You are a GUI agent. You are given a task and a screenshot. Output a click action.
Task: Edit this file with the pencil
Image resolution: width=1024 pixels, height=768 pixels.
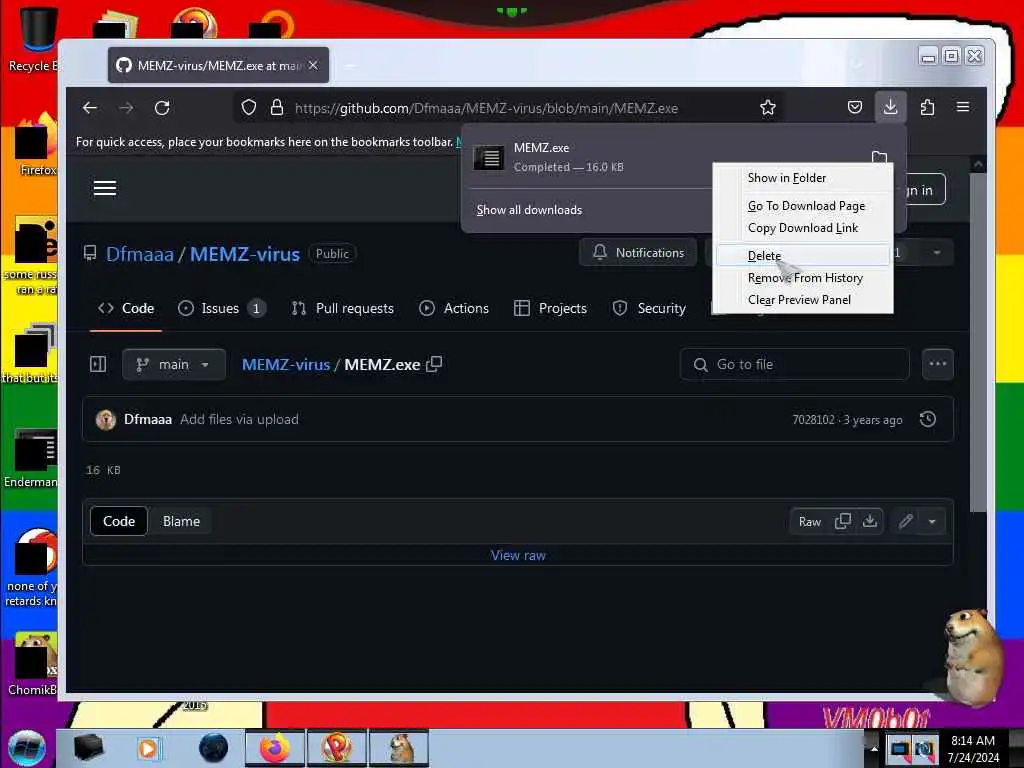905,521
